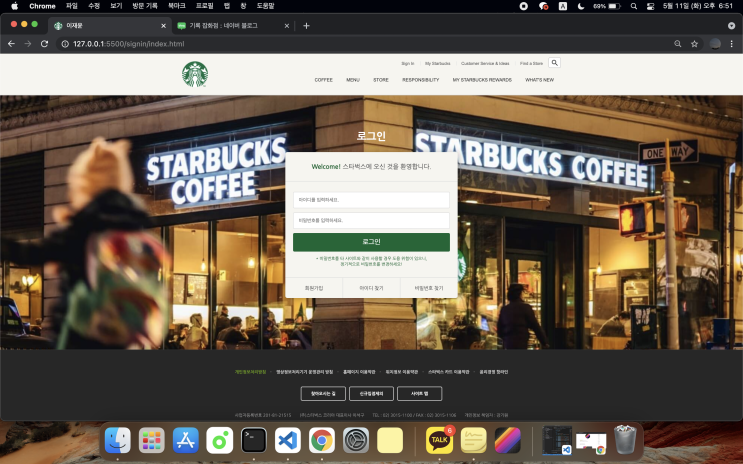Screen dimensions: 743x464
Task: Open the Notes app in dock
Action: click(x=473, y=440)
